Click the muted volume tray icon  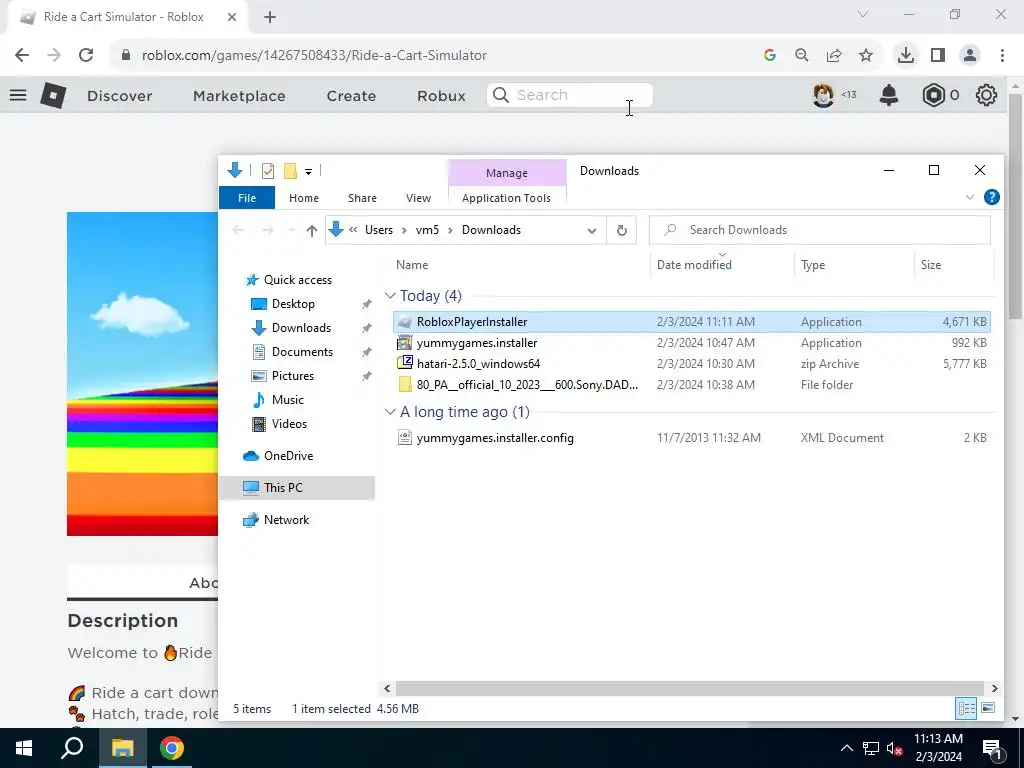click(894, 748)
